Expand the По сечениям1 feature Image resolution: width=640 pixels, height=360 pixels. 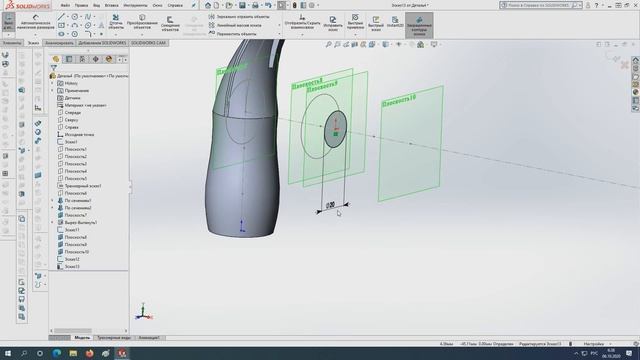pos(52,200)
